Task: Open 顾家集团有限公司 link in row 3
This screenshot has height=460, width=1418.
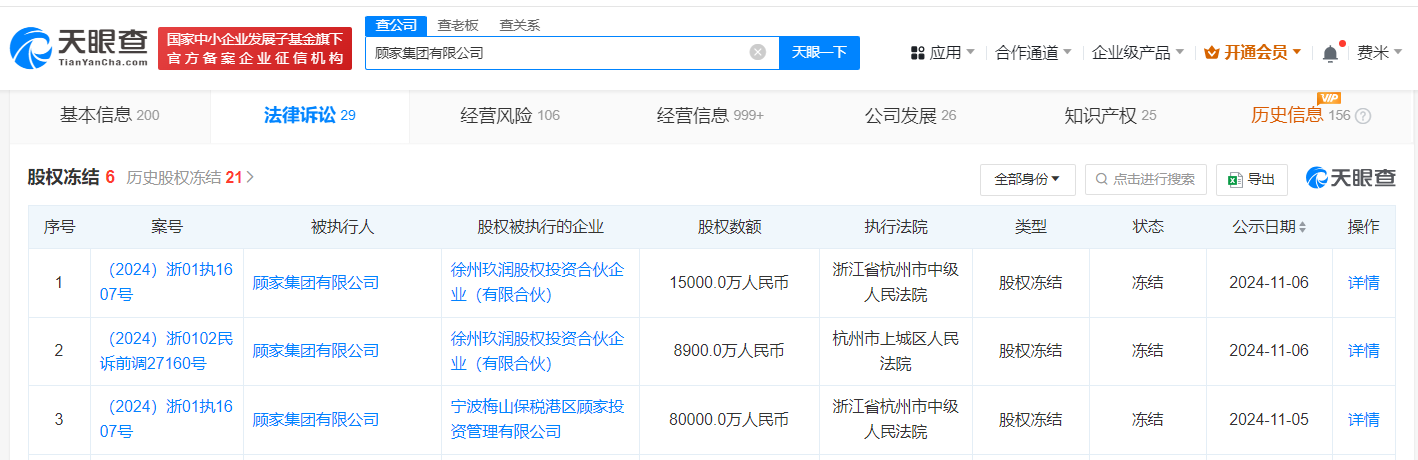Action: 316,419
